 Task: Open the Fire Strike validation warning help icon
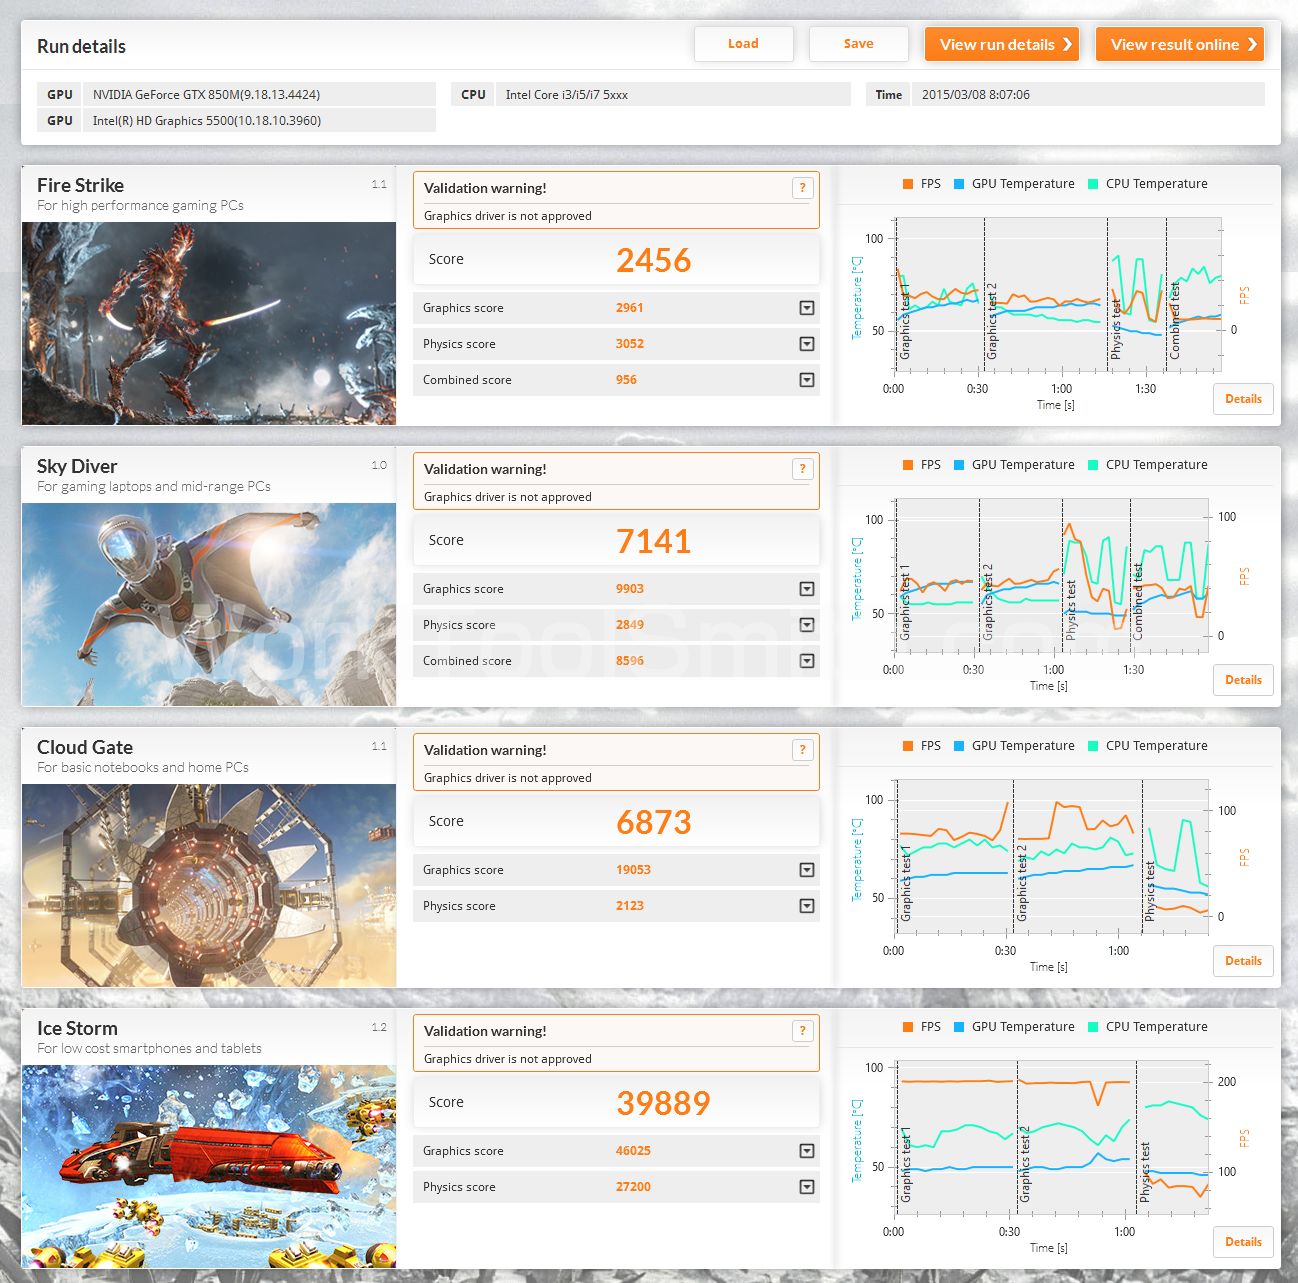802,188
